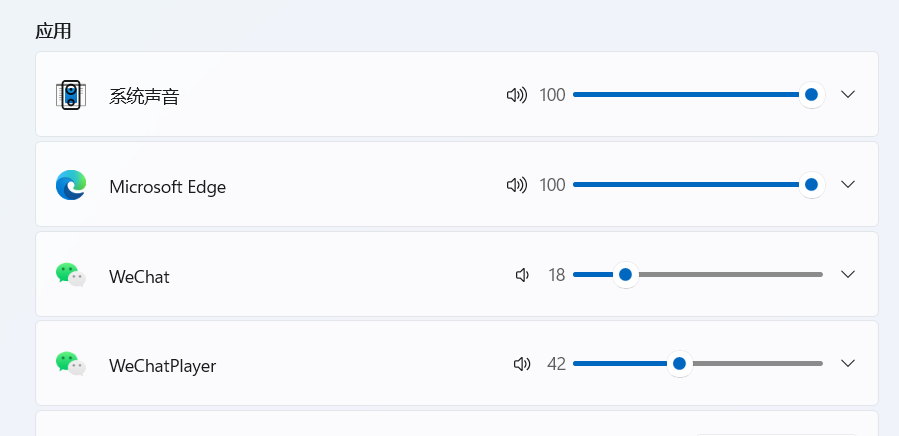Click the Microsoft Edge app icon

[71, 185]
